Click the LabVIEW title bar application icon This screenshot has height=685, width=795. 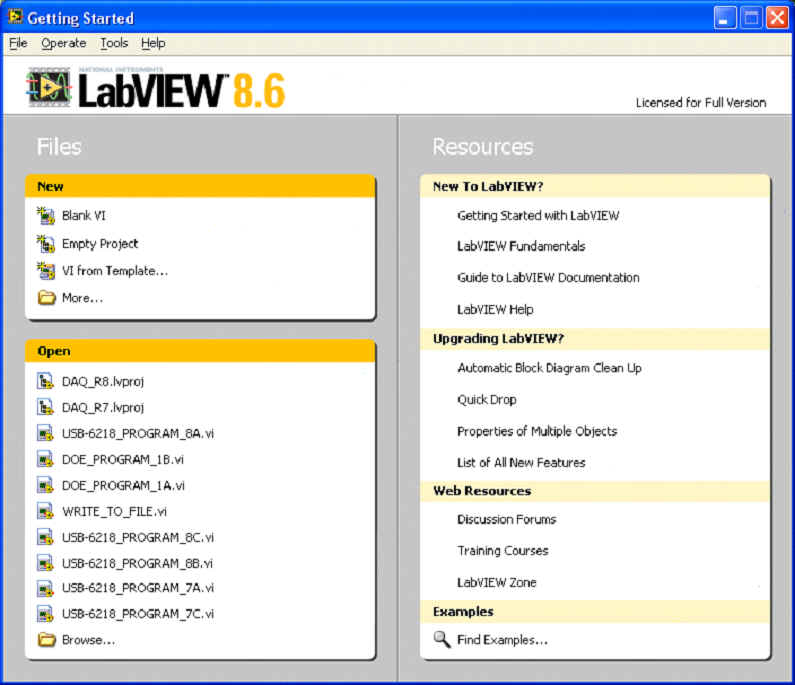point(15,17)
